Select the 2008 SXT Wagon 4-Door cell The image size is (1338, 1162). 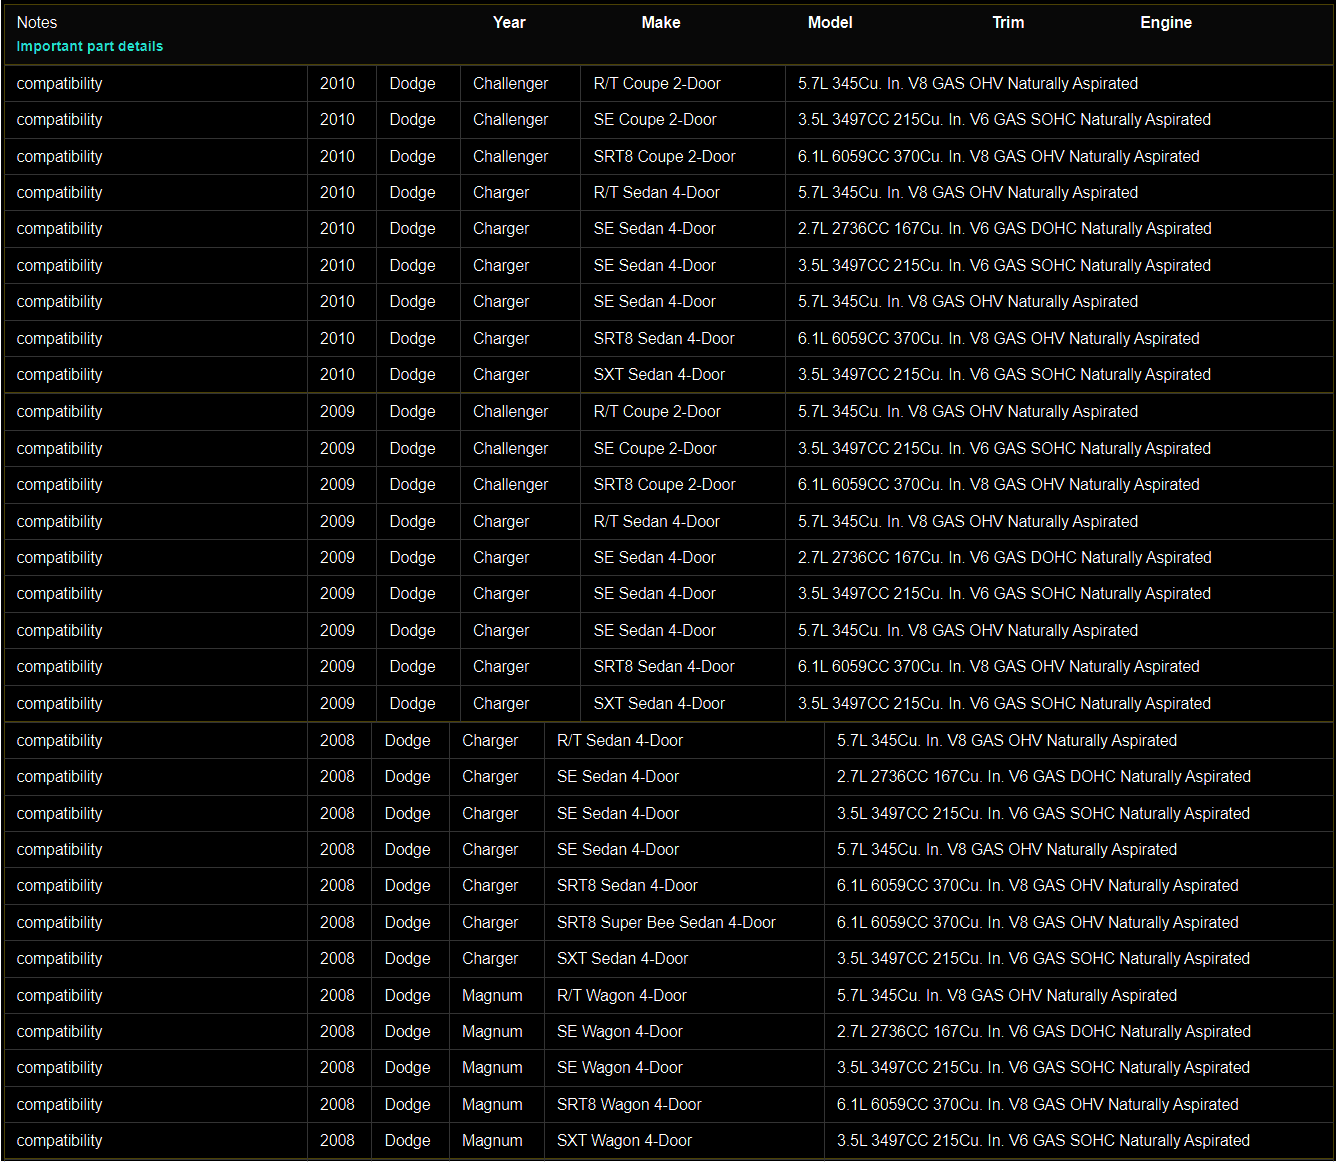pos(624,1140)
